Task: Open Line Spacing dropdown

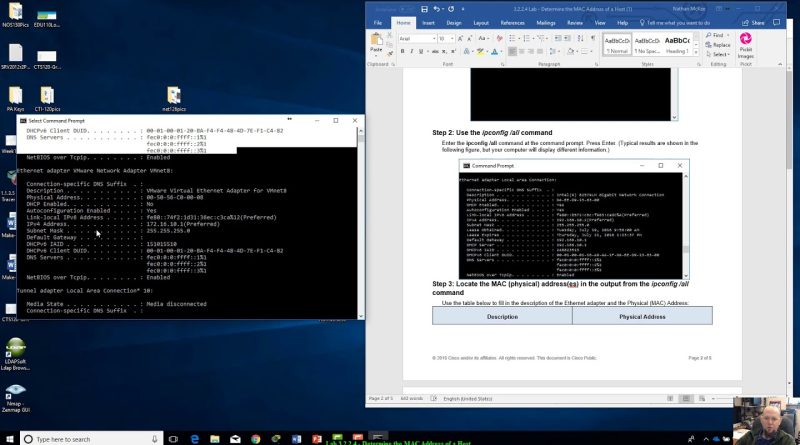Action: [x=553, y=52]
